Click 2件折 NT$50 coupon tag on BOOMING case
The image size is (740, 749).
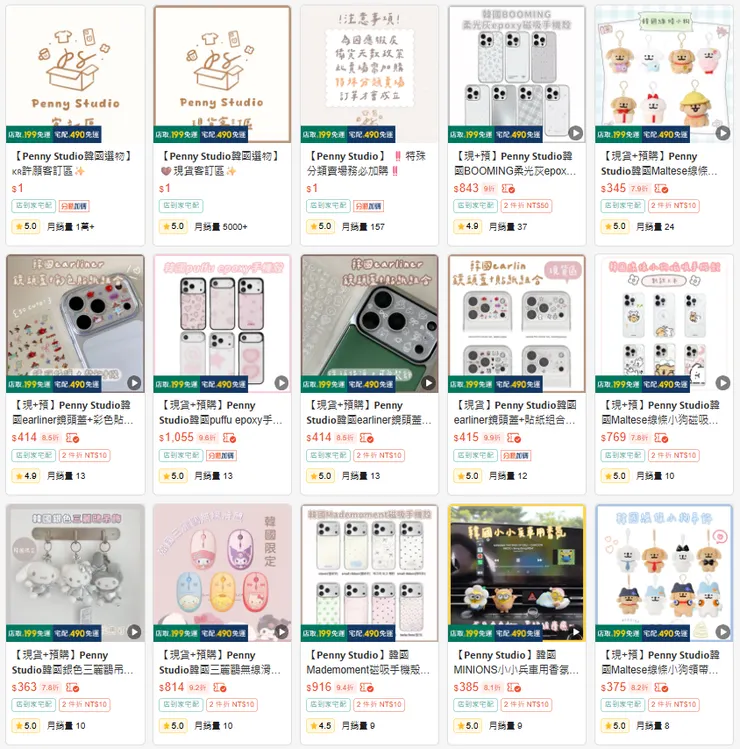(x=526, y=206)
